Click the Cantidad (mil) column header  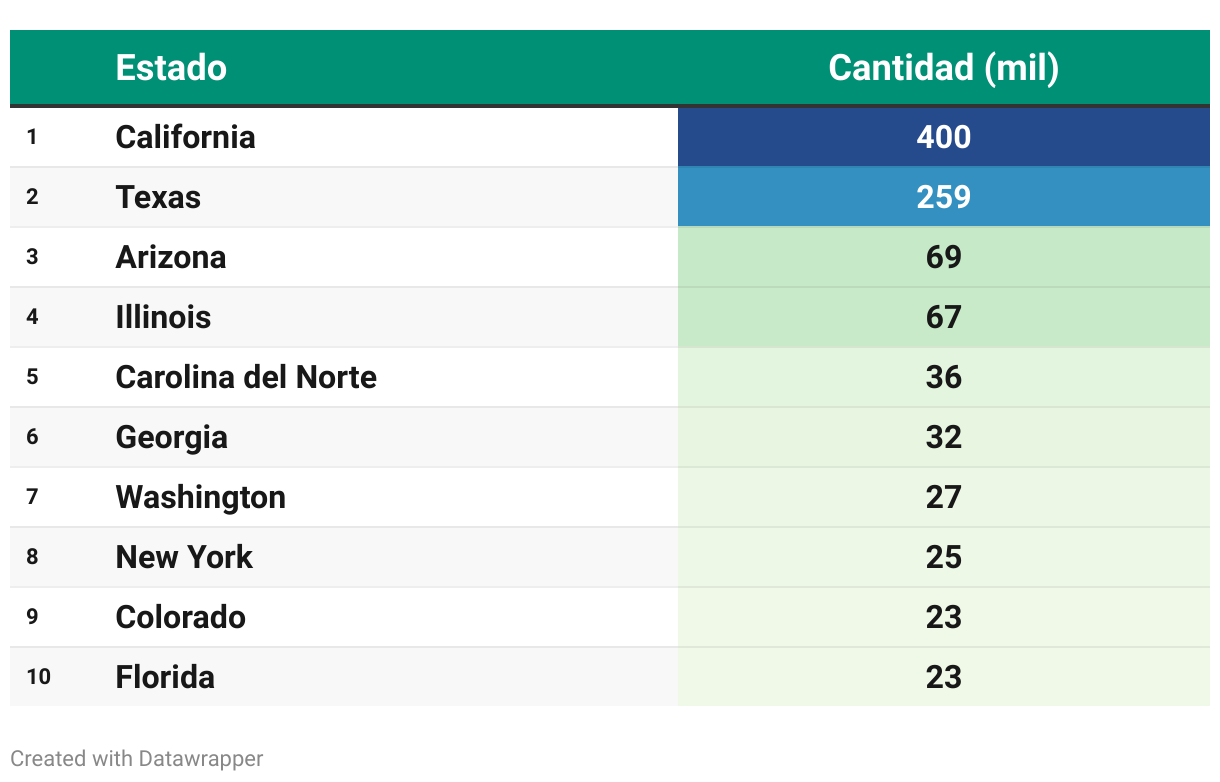943,68
